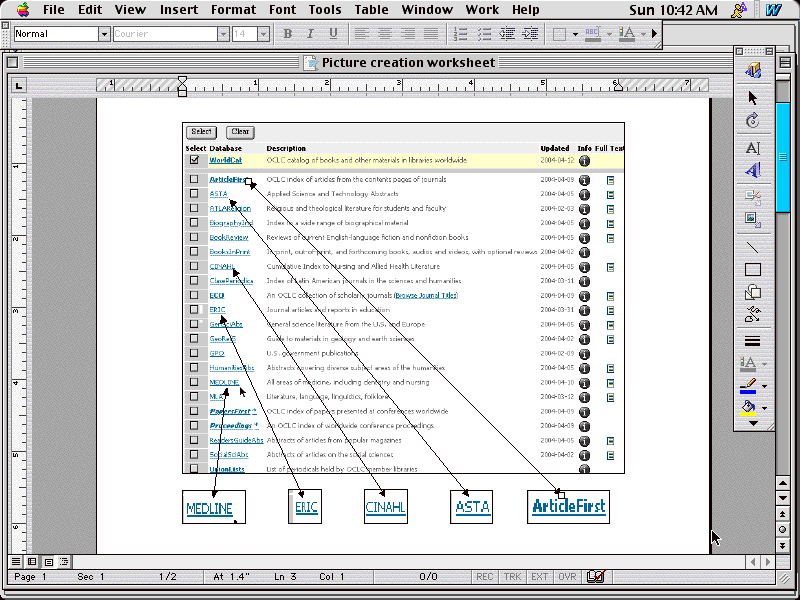
Task: Select the Line drawing tool
Action: [753, 247]
